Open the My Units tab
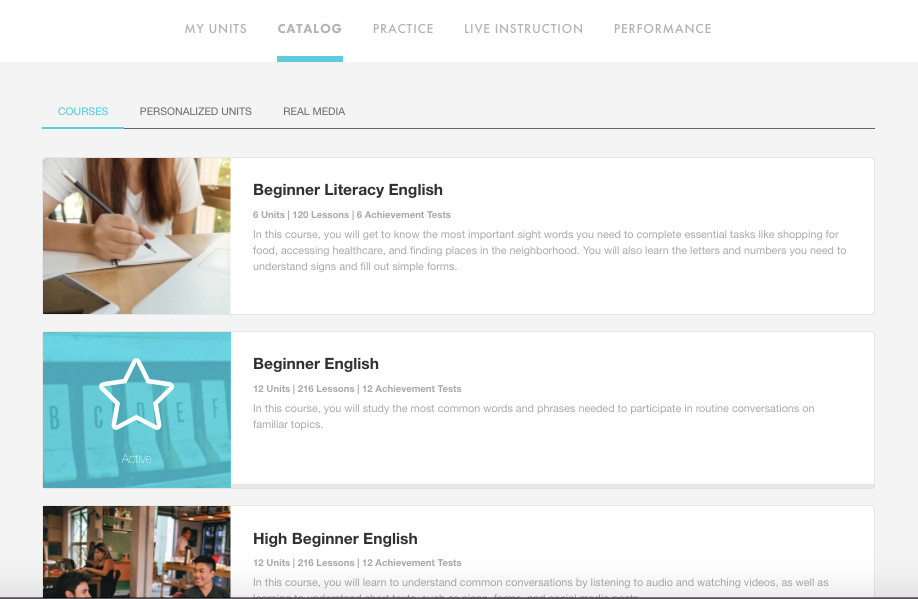The height and width of the screenshot is (599, 918). 215,29
